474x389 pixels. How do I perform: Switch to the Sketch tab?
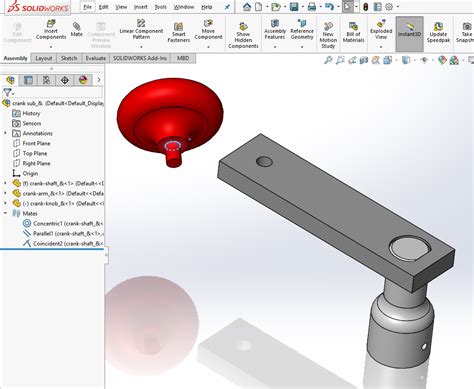pyautogui.click(x=69, y=58)
